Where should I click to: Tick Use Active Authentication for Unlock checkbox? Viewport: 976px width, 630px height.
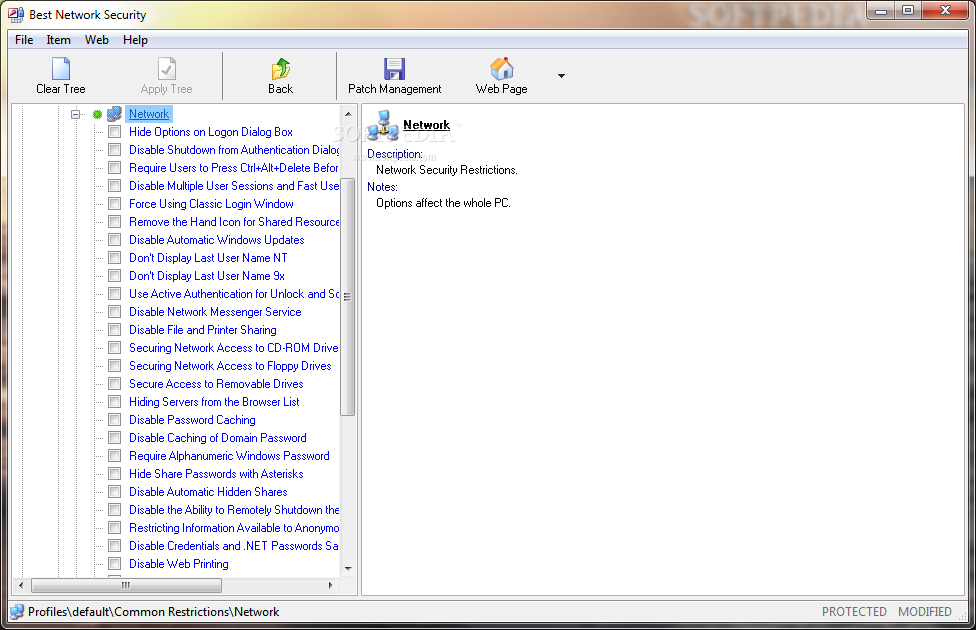coord(115,294)
